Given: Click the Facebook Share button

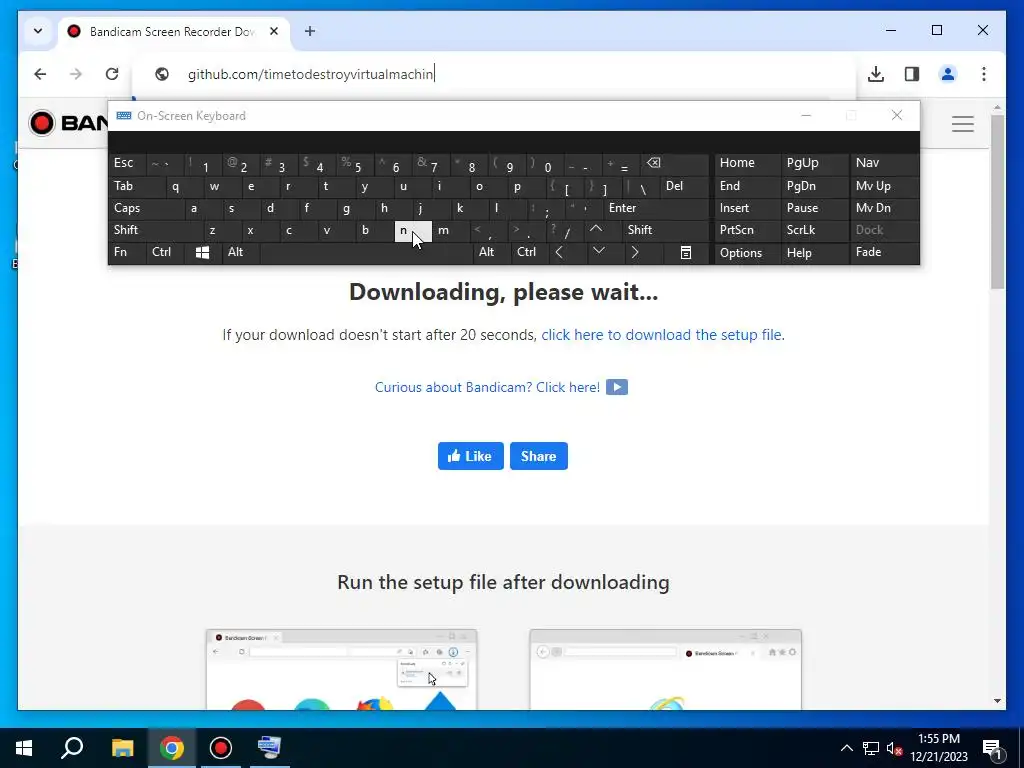Looking at the screenshot, I should click(539, 456).
